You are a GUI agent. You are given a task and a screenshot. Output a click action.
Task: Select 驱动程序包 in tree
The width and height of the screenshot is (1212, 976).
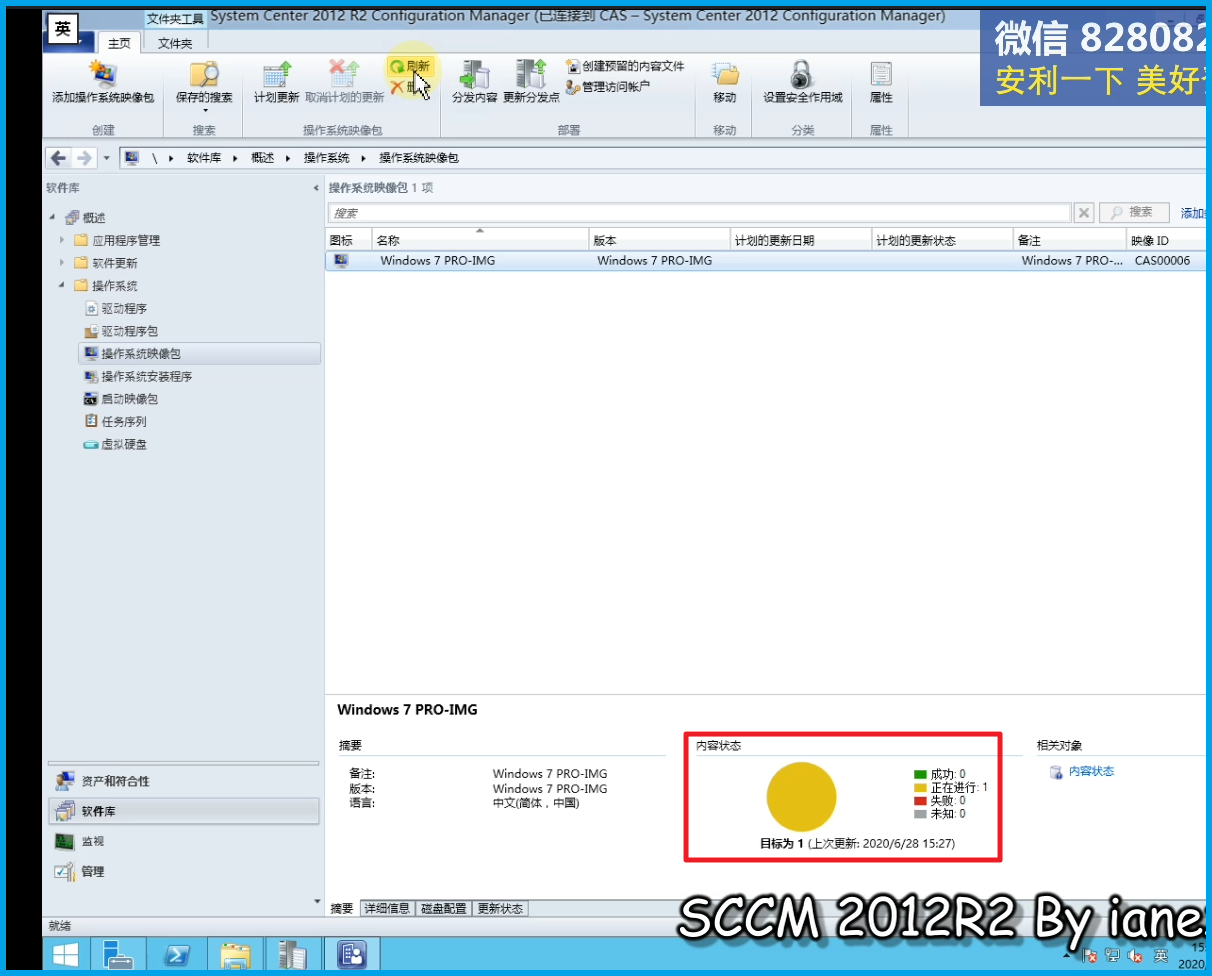(121, 331)
